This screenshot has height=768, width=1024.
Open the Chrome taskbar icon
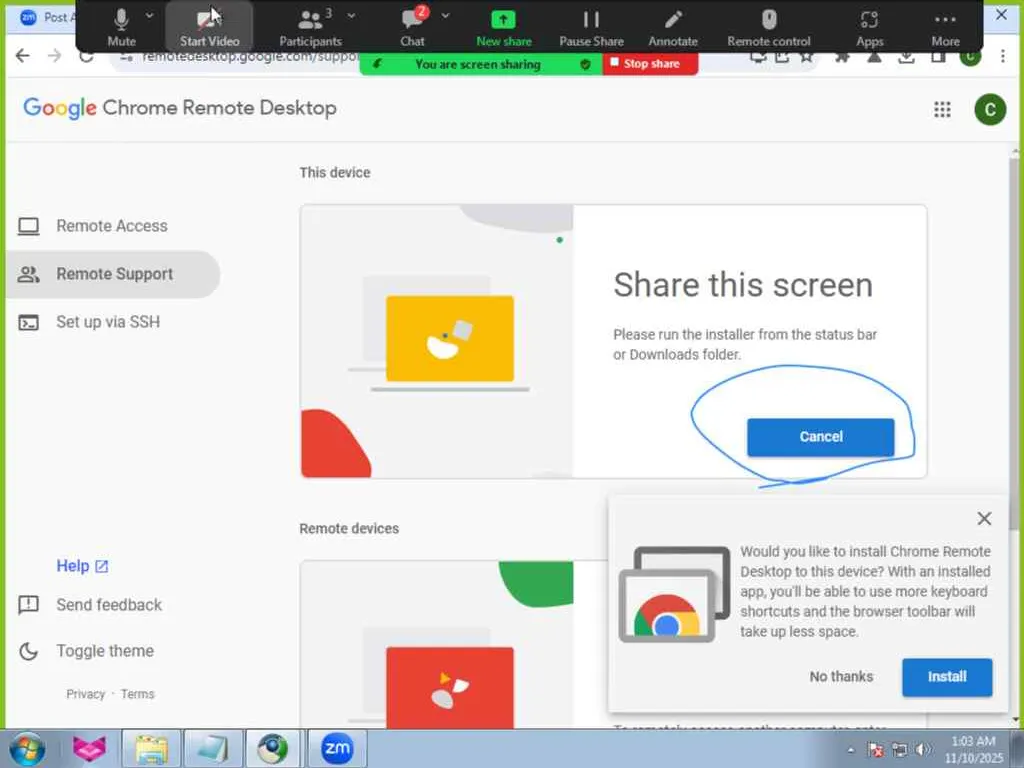[x=272, y=748]
